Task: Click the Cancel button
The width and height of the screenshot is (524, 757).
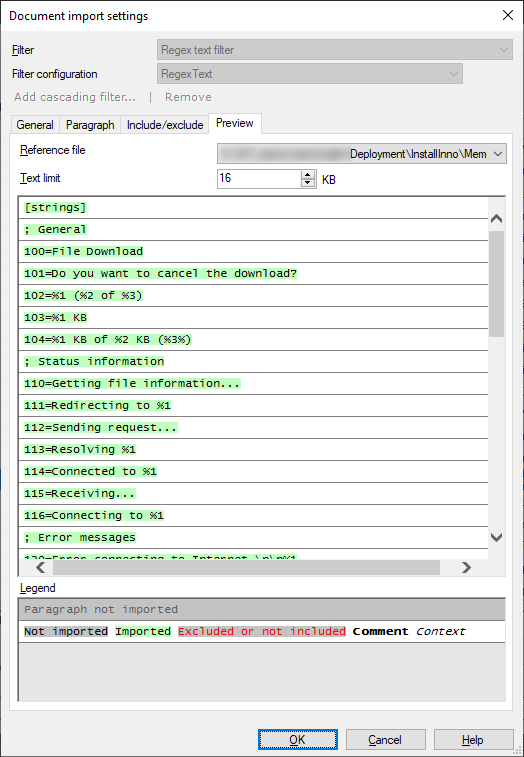Action: 385,740
